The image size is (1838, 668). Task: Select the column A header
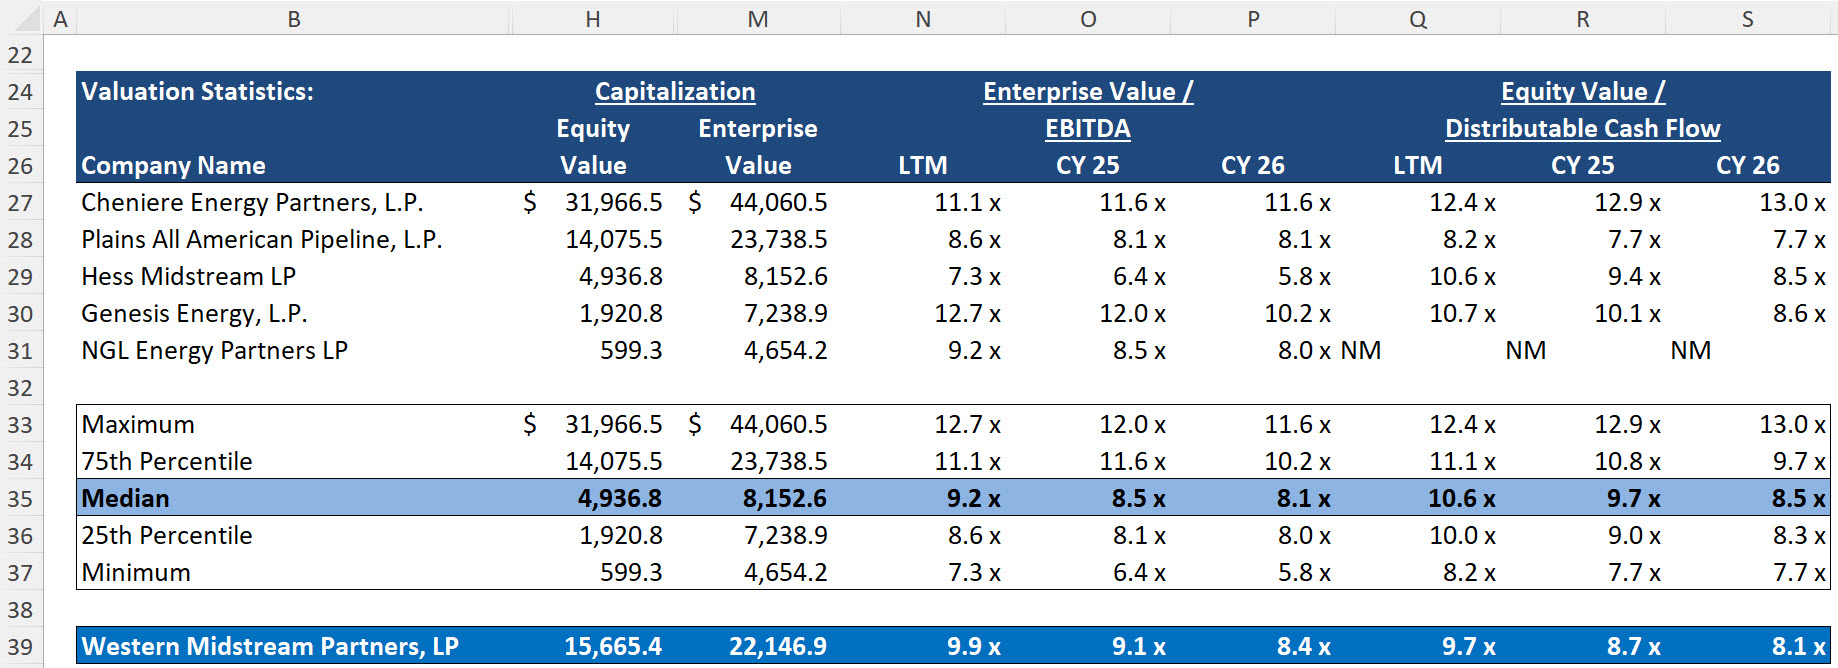[60, 19]
